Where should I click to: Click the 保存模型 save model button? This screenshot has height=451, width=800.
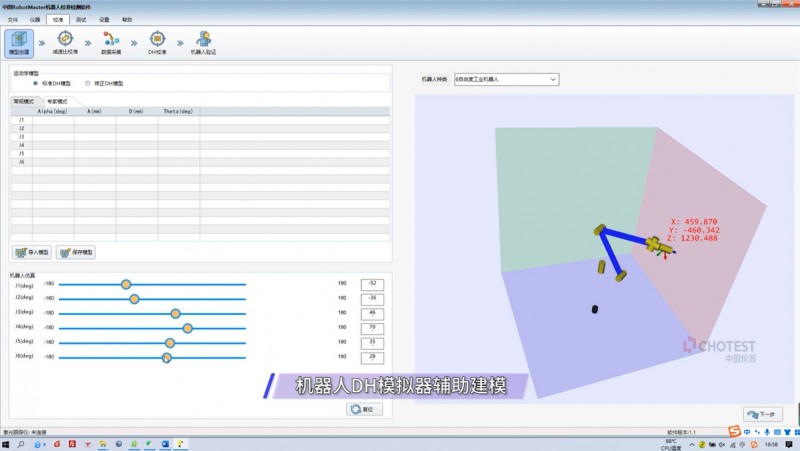[x=76, y=252]
